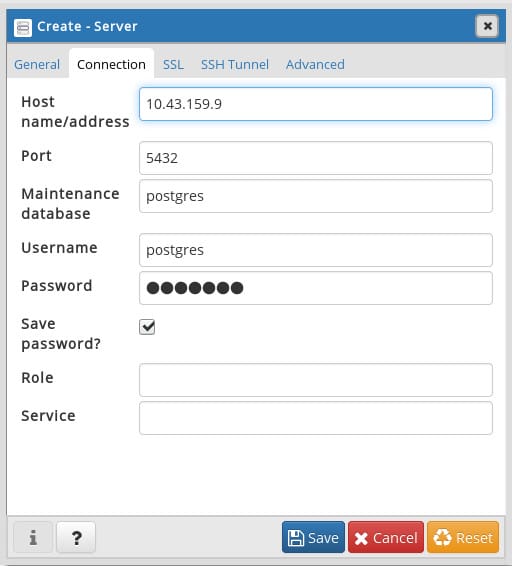Open the SSL tab
Viewport: 512px width, 566px height.
point(173,65)
